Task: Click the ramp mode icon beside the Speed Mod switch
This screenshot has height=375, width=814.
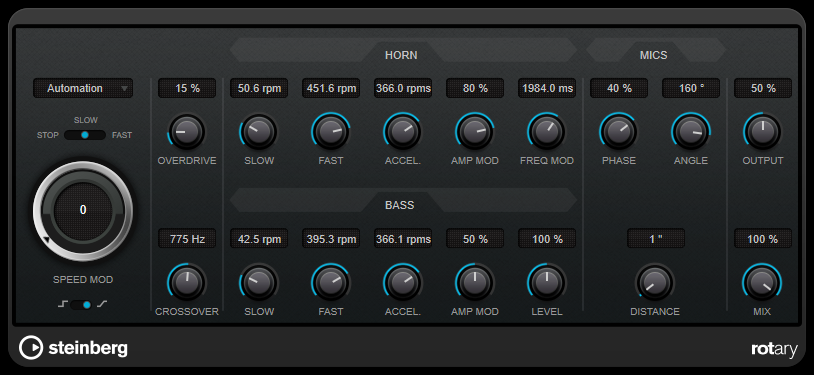Action: [x=102, y=305]
